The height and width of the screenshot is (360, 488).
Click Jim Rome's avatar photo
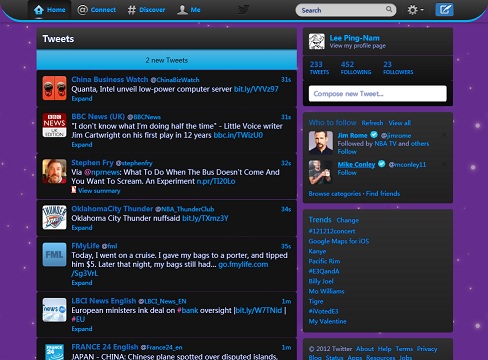tap(320, 143)
